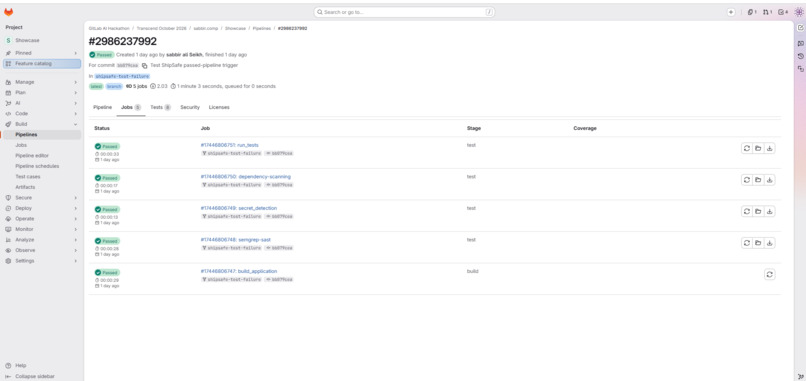Expand the Operate sidebar section

click(x=42, y=219)
